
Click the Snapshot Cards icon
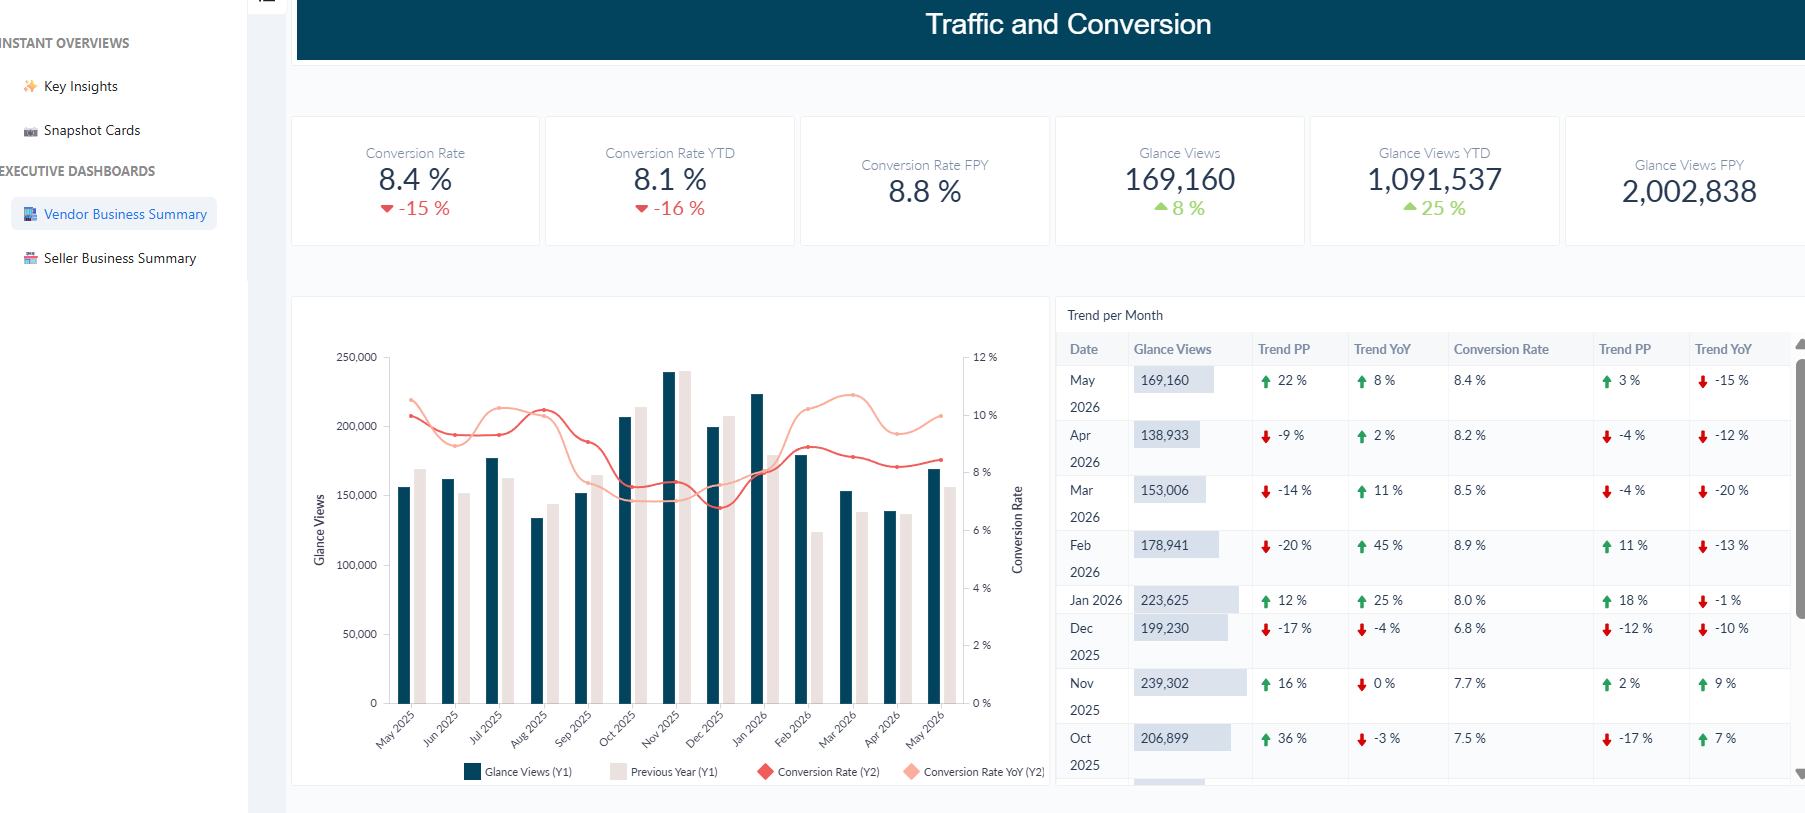[30, 131]
